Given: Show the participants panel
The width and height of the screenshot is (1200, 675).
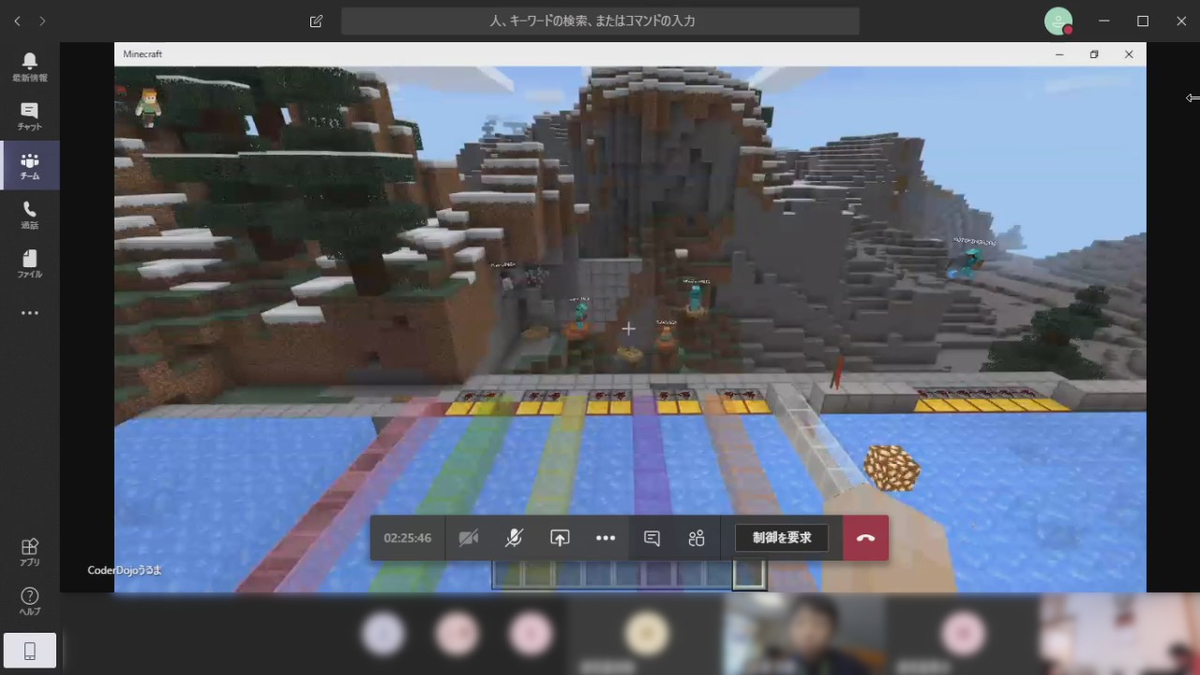Looking at the screenshot, I should pos(697,538).
